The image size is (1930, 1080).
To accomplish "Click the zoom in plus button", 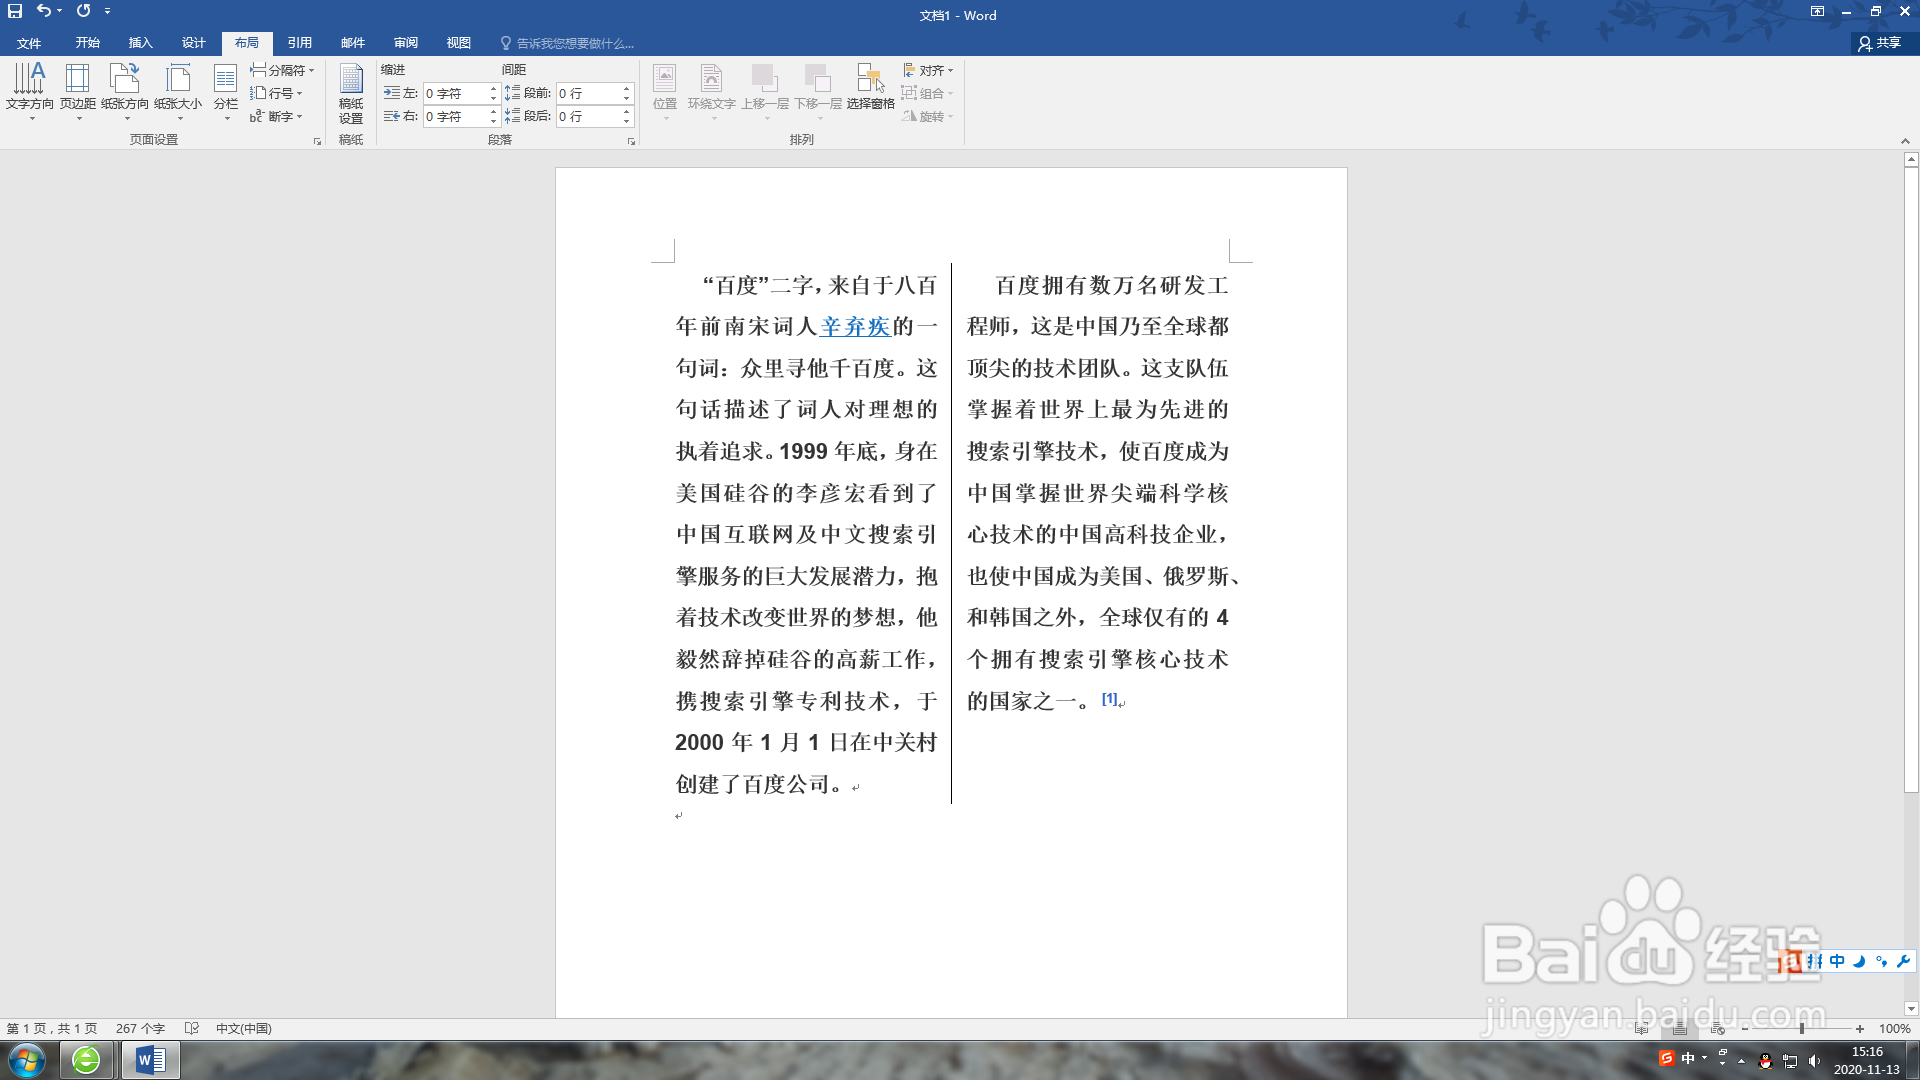I will click(1860, 1028).
